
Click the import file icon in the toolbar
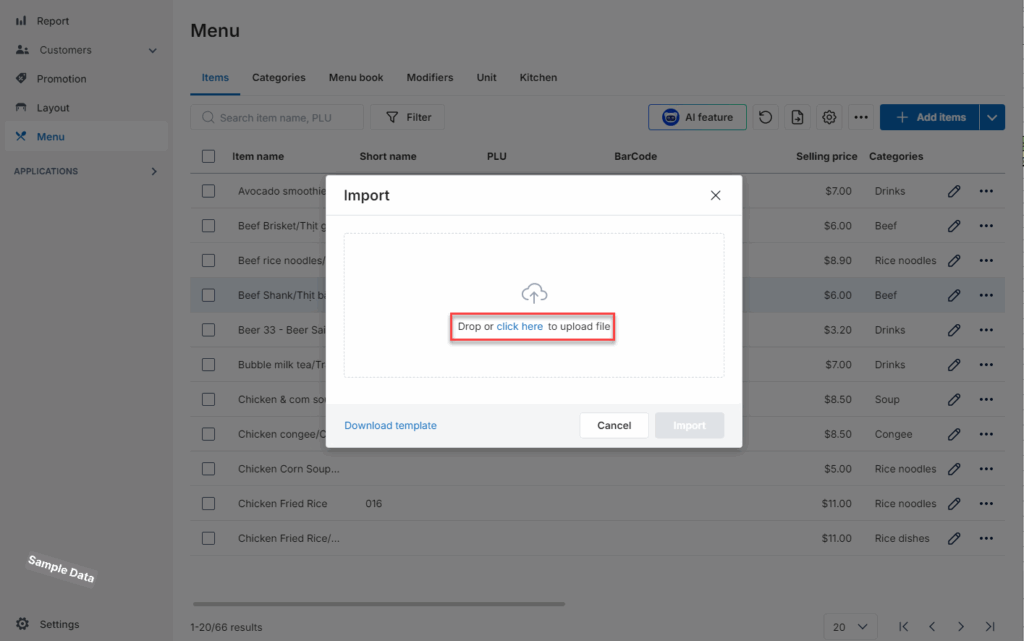point(797,118)
